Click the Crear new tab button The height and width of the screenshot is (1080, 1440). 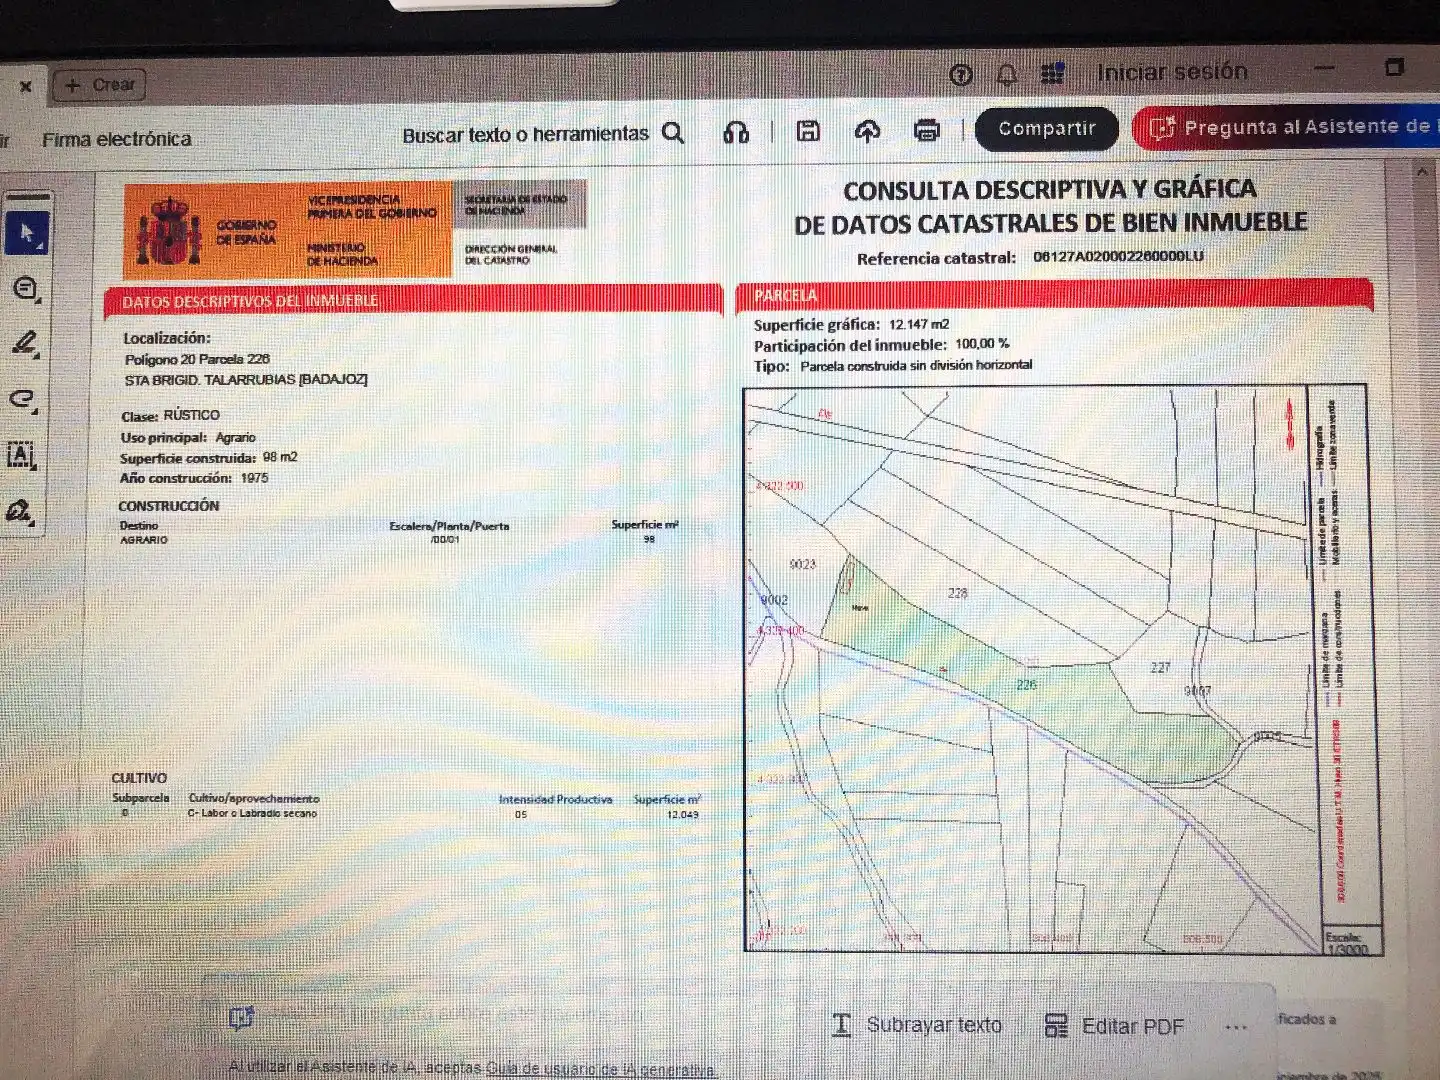click(x=100, y=85)
